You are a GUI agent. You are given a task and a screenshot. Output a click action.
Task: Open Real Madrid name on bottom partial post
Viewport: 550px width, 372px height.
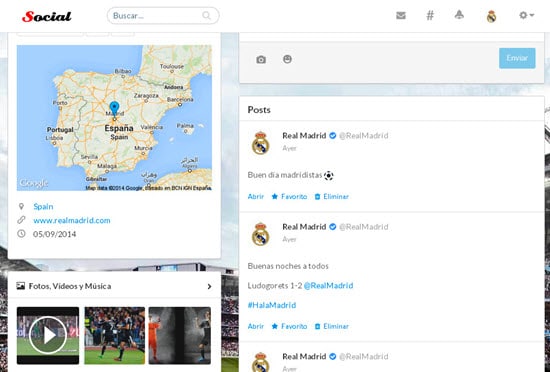tap(304, 357)
